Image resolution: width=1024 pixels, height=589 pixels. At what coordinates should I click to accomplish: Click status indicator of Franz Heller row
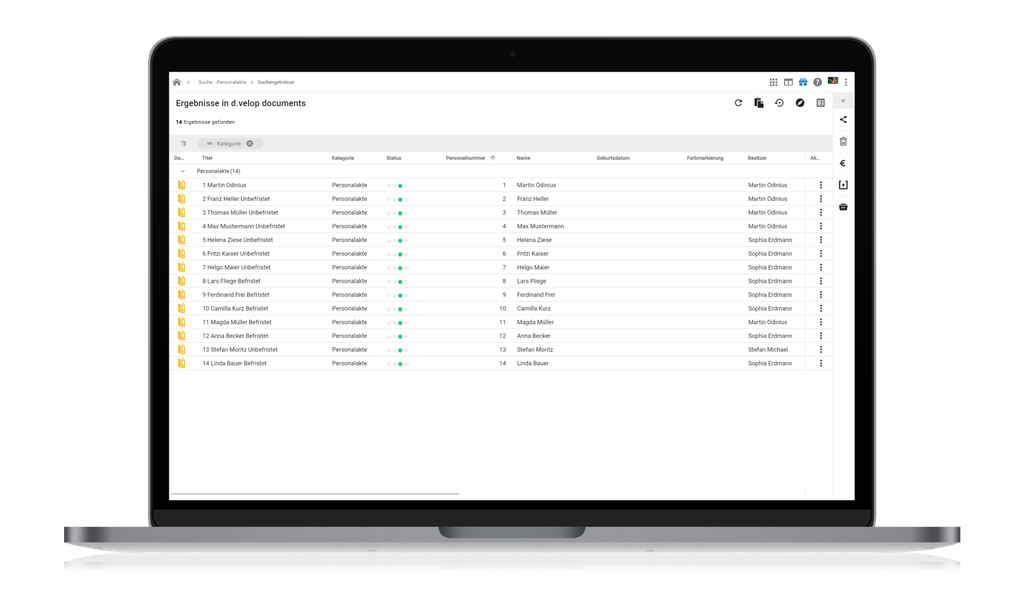pos(397,199)
